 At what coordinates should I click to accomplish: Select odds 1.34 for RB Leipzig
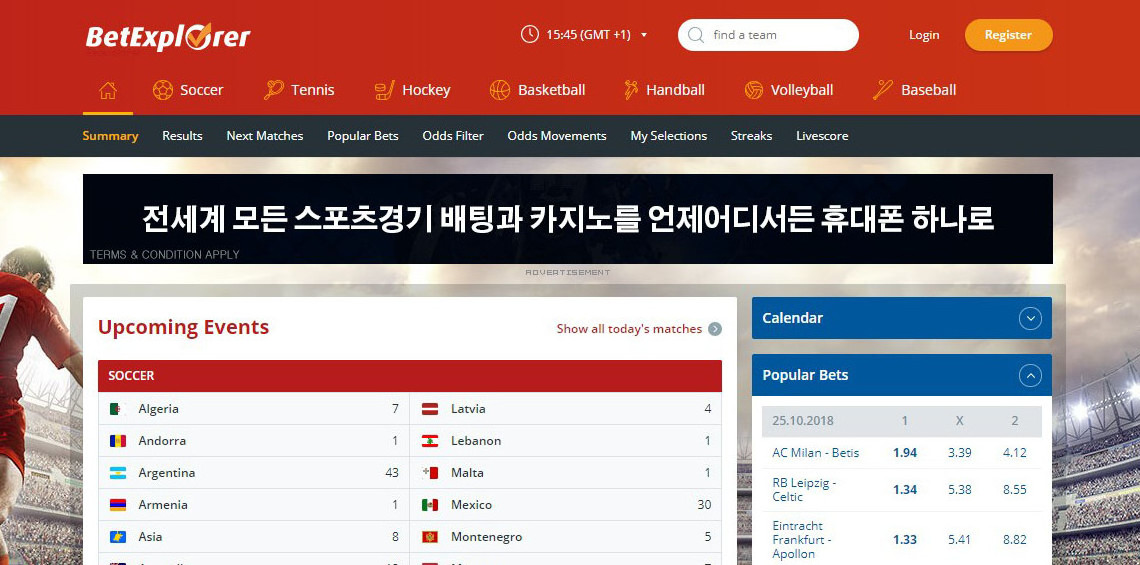point(905,489)
